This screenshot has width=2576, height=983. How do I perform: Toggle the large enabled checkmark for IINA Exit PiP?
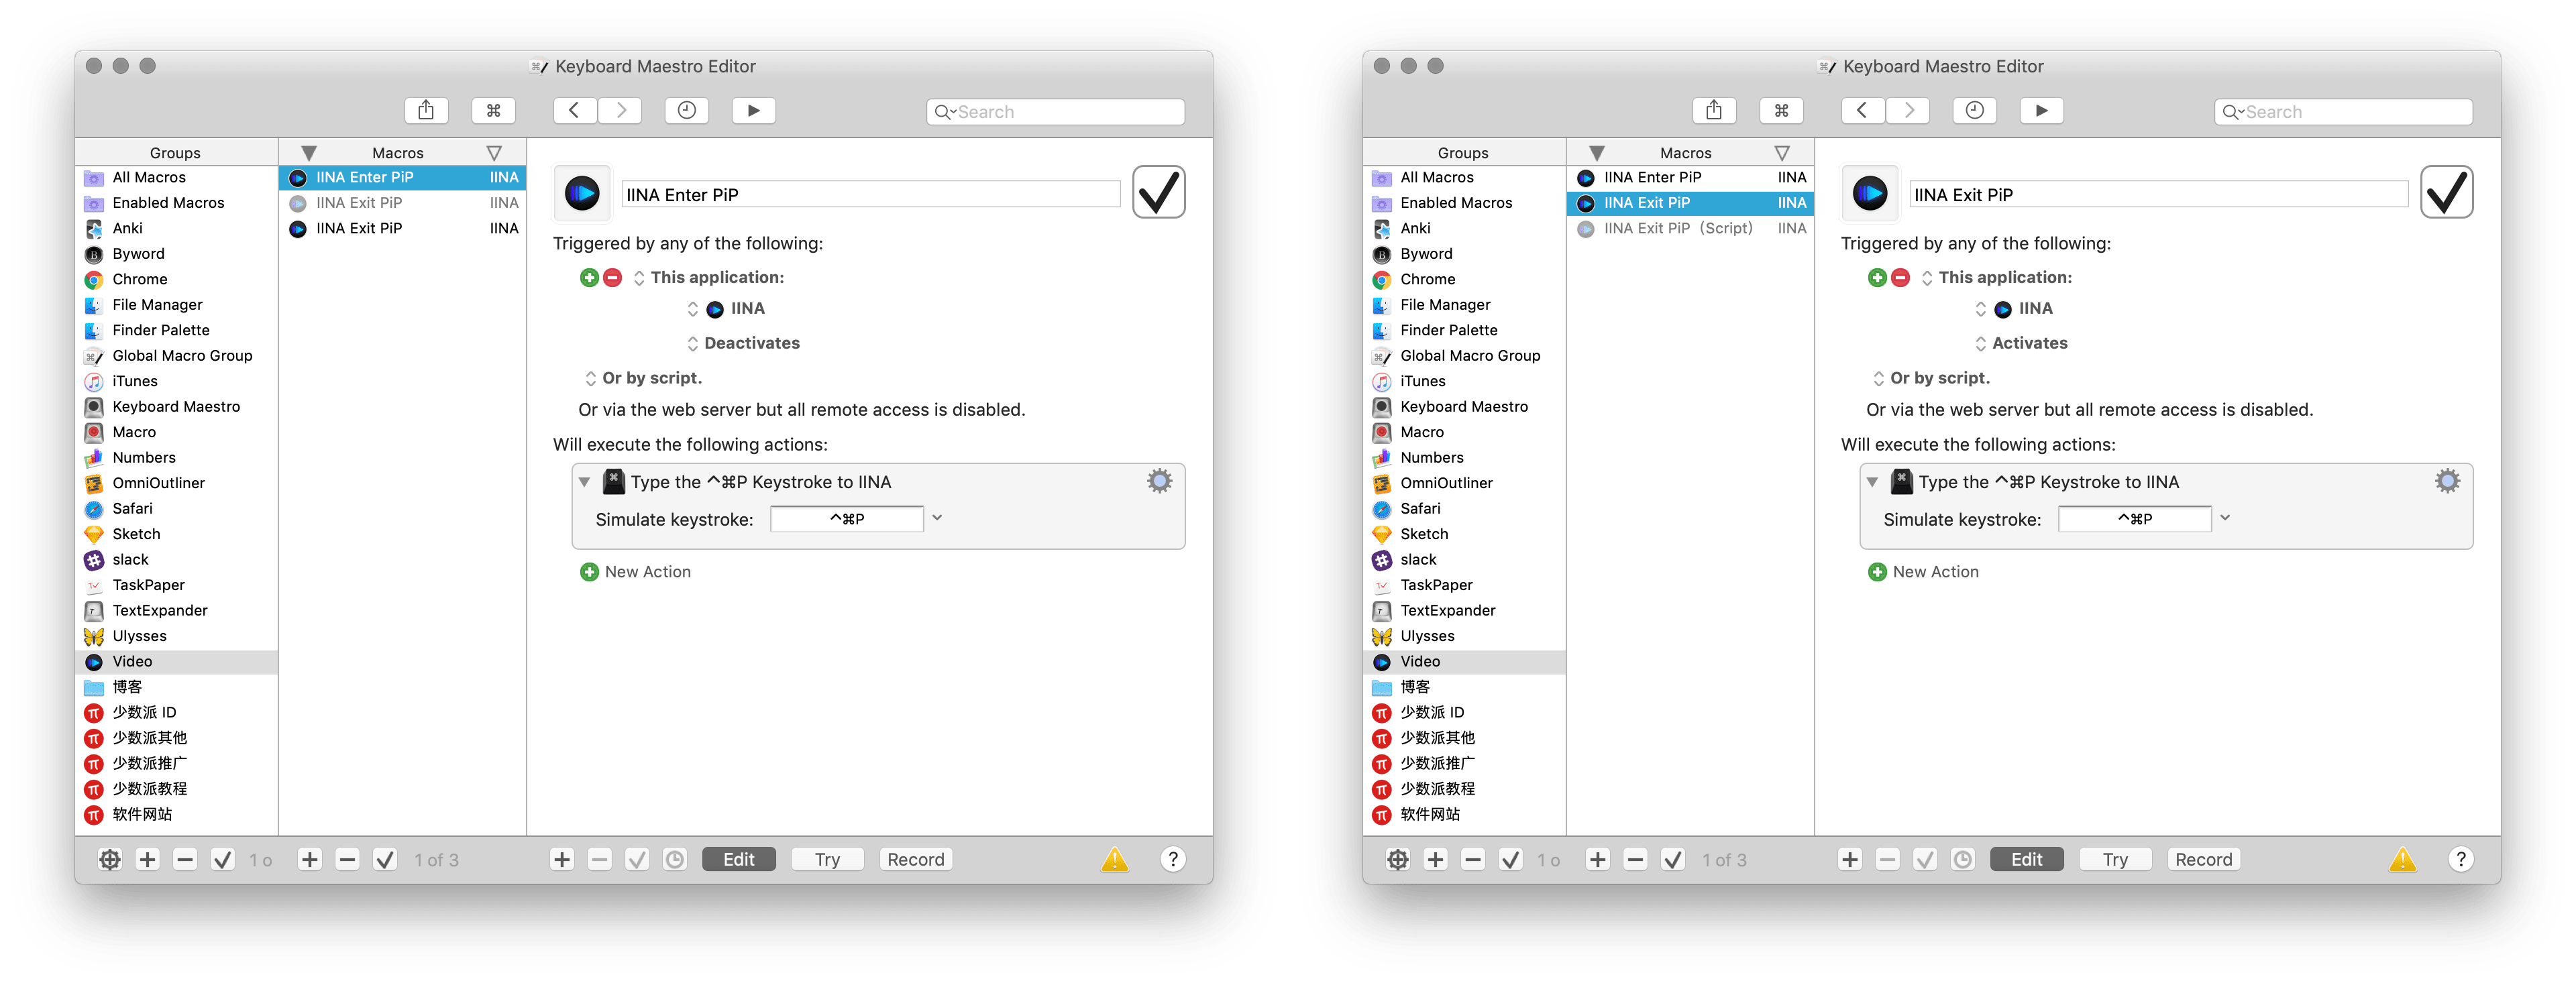click(2446, 193)
